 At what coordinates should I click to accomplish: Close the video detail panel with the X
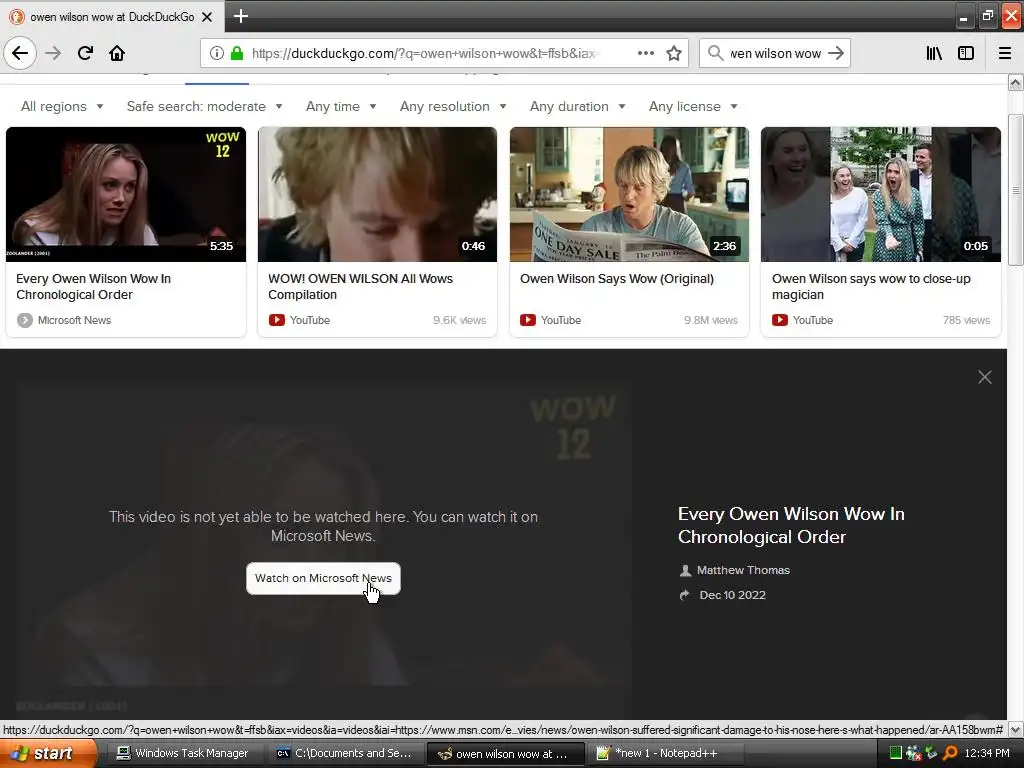(985, 377)
